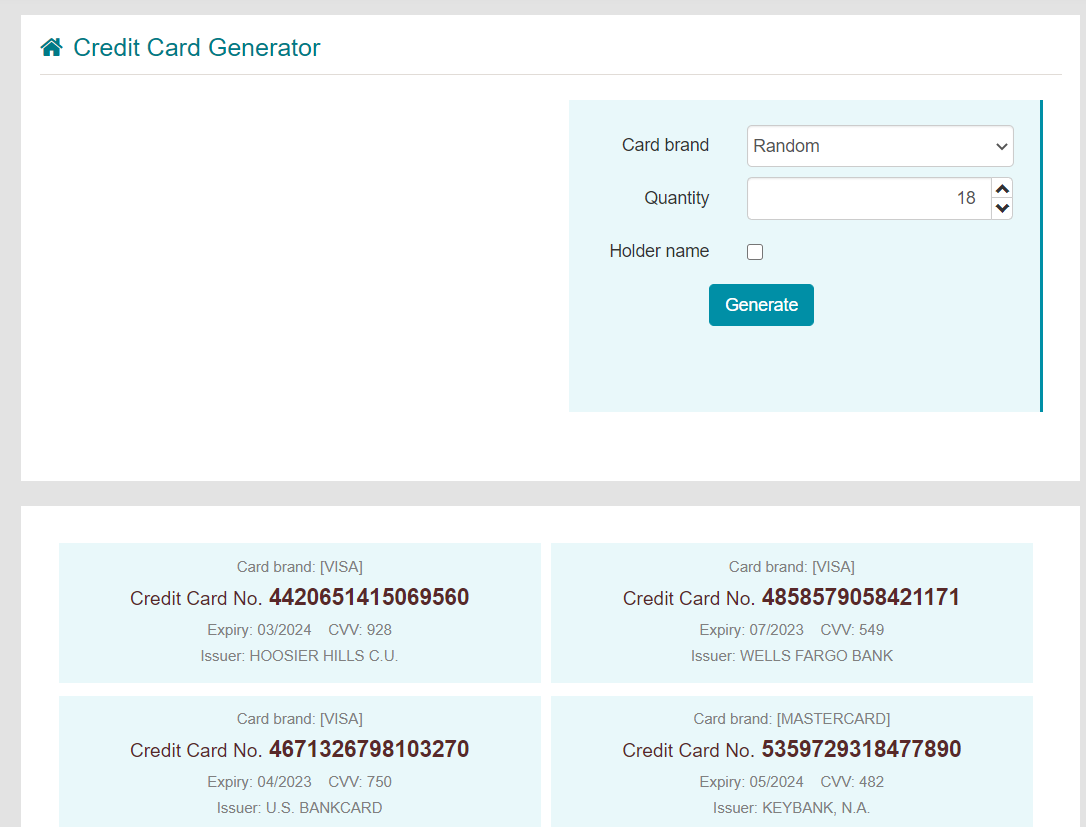Click the CVV: 928 value

click(x=360, y=630)
